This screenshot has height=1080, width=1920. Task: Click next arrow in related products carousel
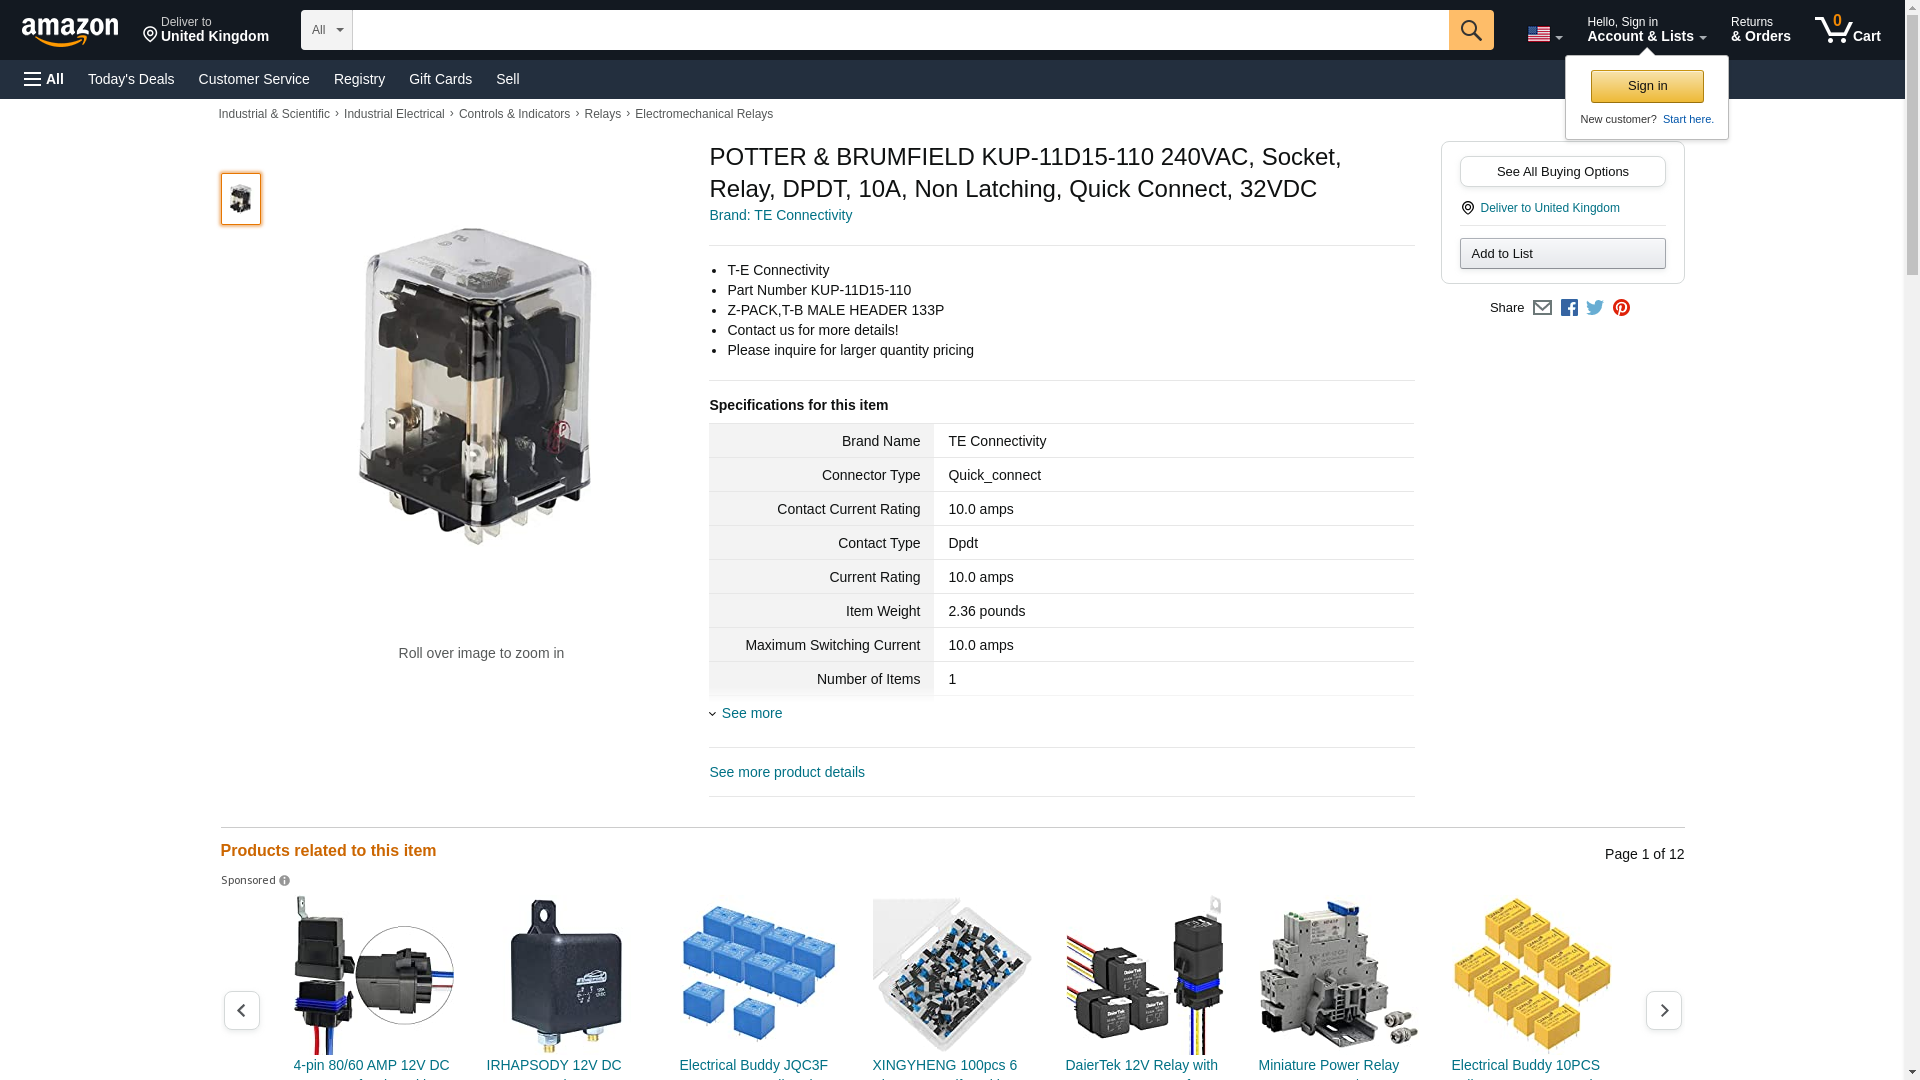tap(1663, 1010)
